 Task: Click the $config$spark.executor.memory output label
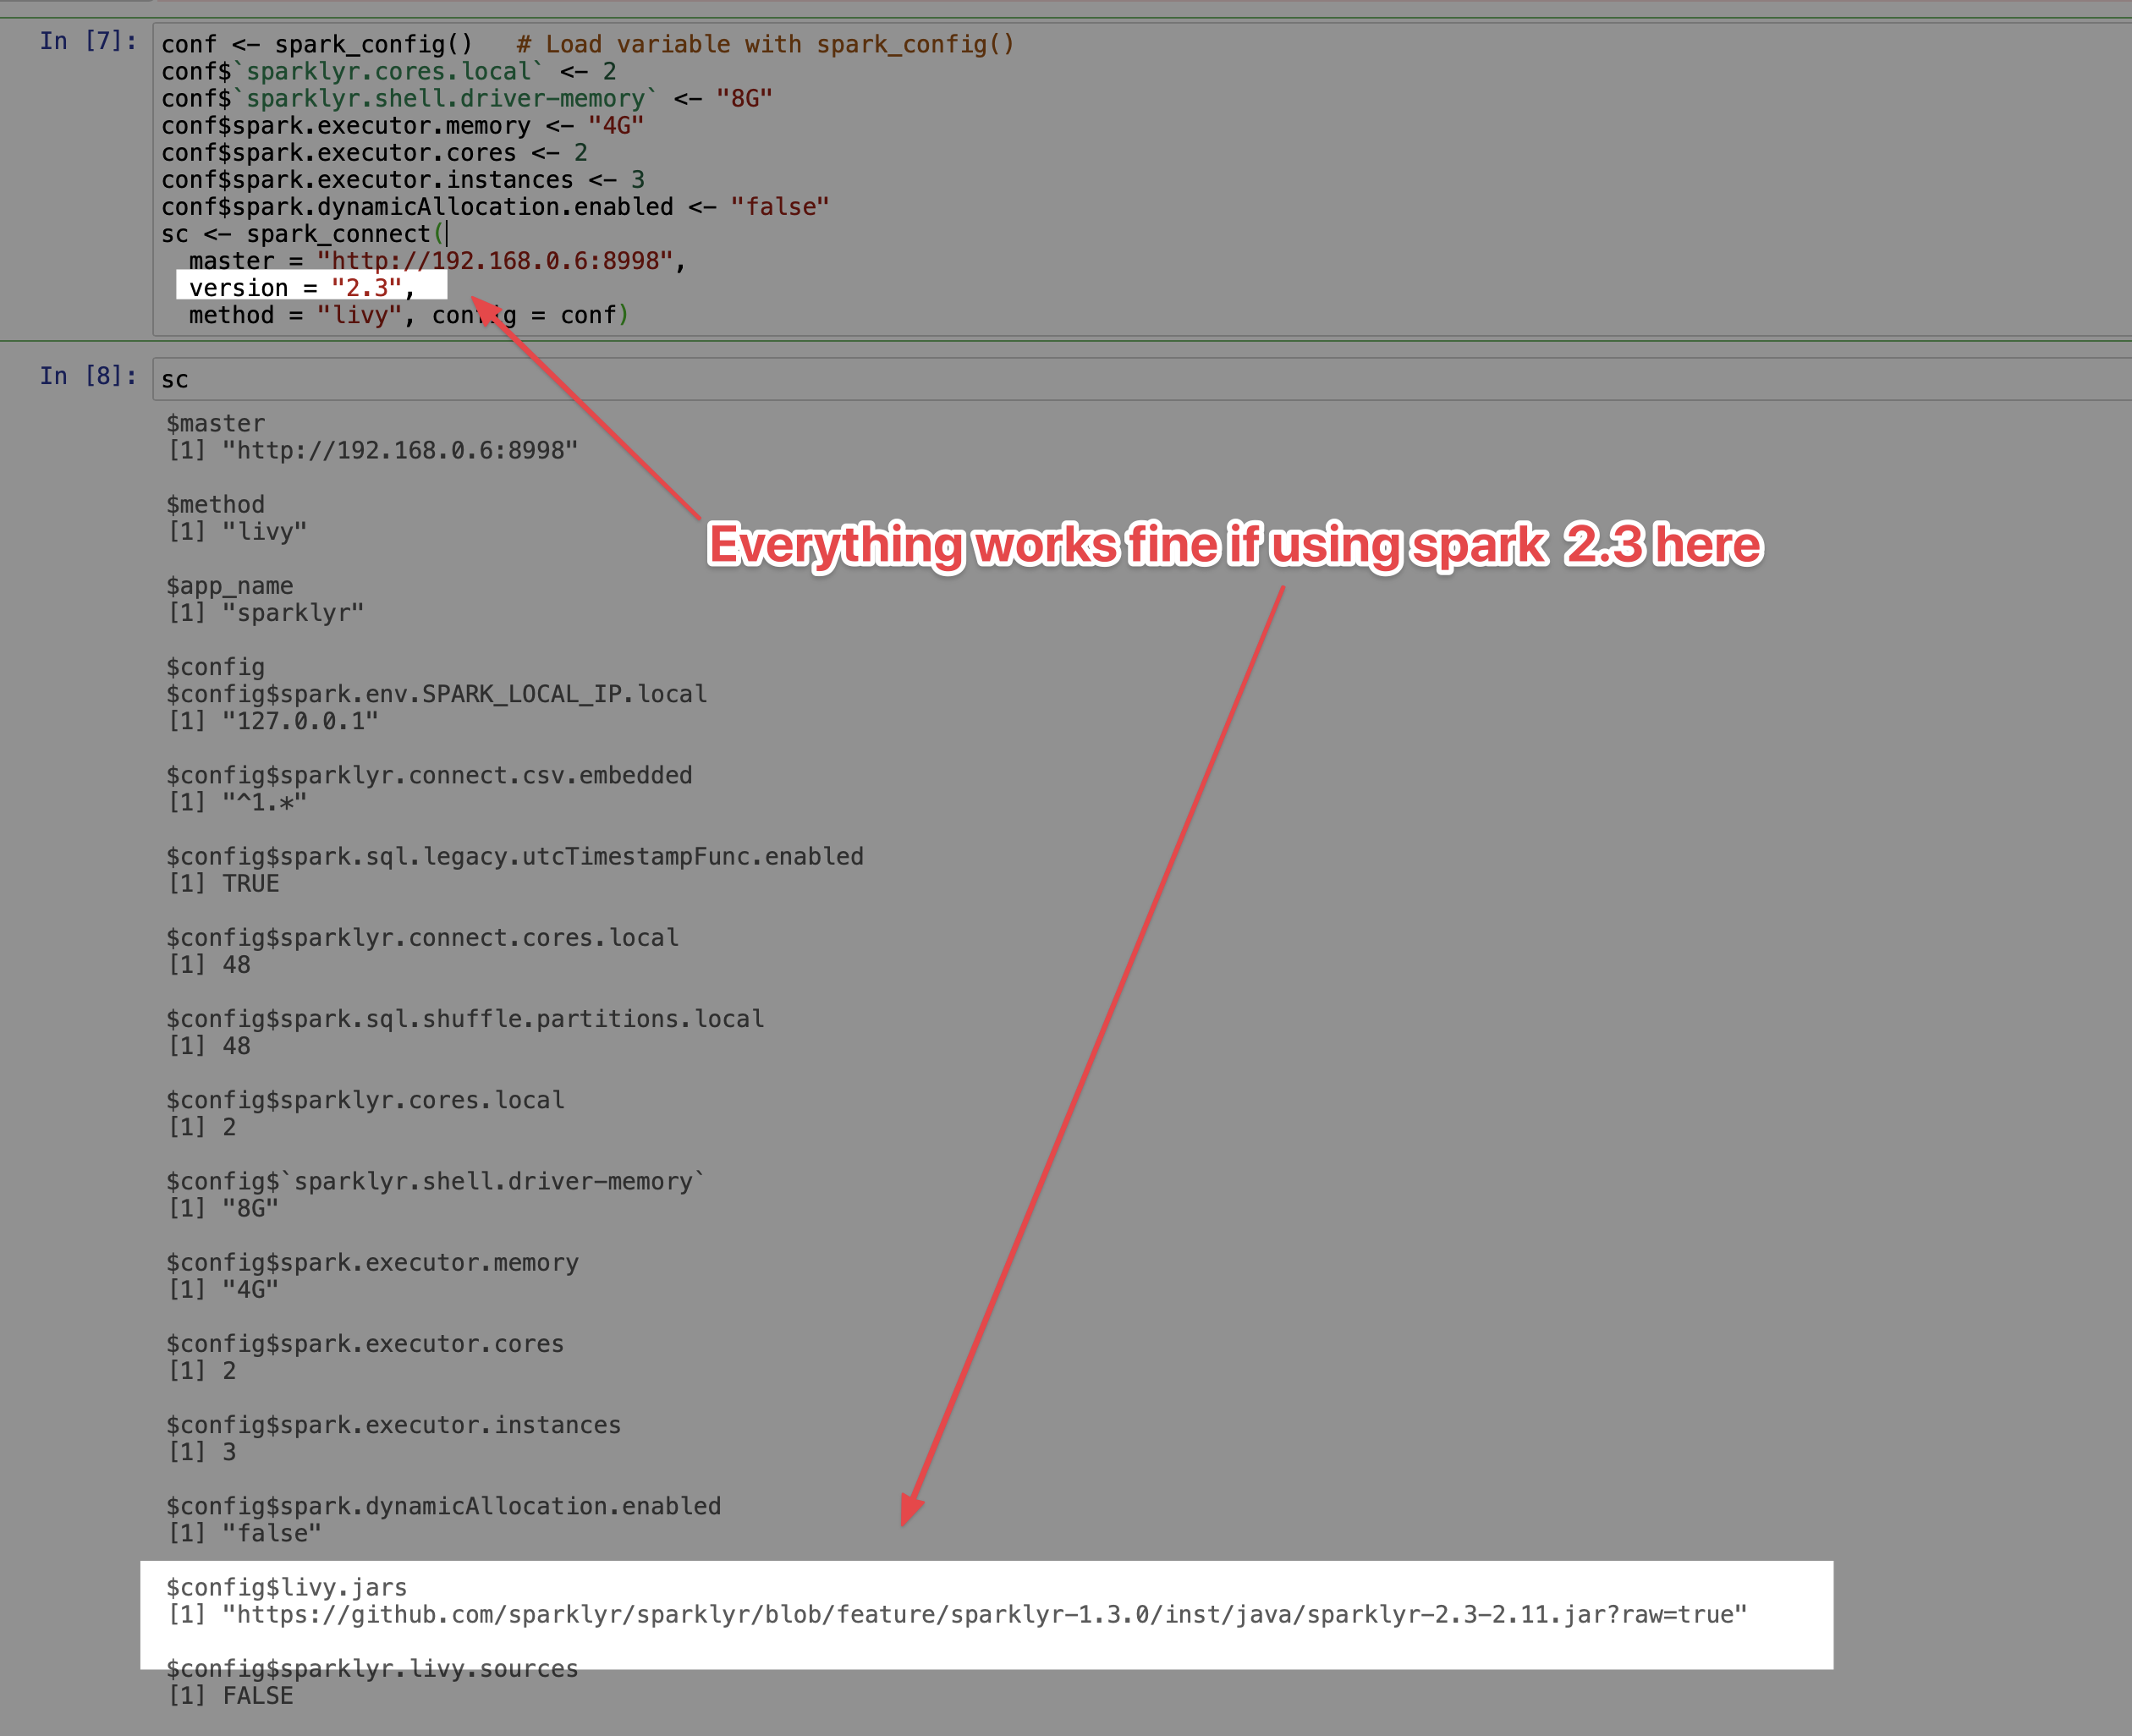tap(372, 1263)
